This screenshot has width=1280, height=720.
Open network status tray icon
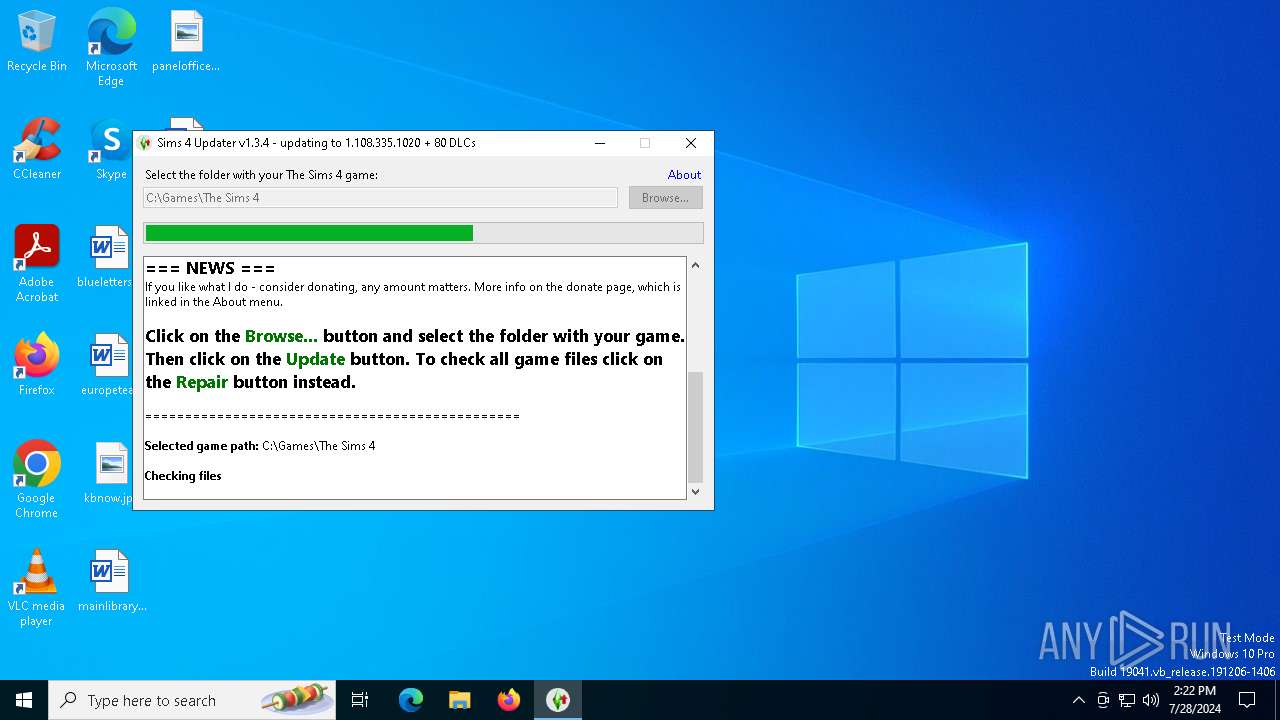[x=1127, y=700]
